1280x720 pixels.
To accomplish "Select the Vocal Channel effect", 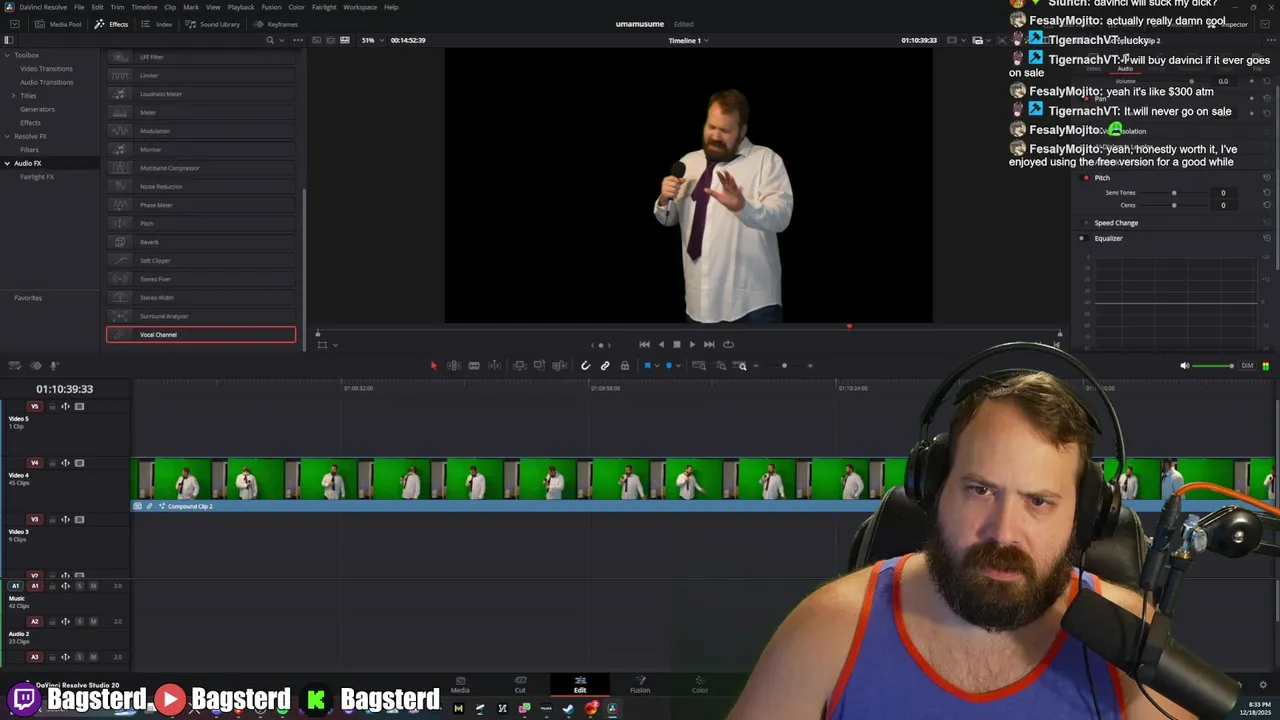I will pyautogui.click(x=201, y=334).
